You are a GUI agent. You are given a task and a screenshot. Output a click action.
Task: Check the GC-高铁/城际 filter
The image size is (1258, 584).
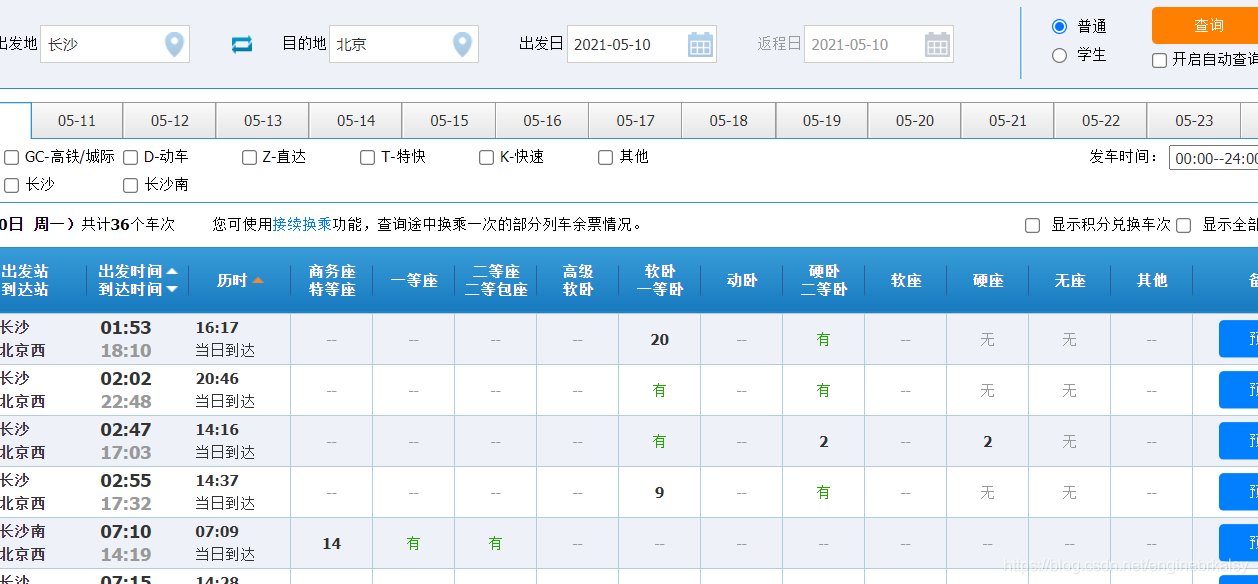tap(12, 157)
